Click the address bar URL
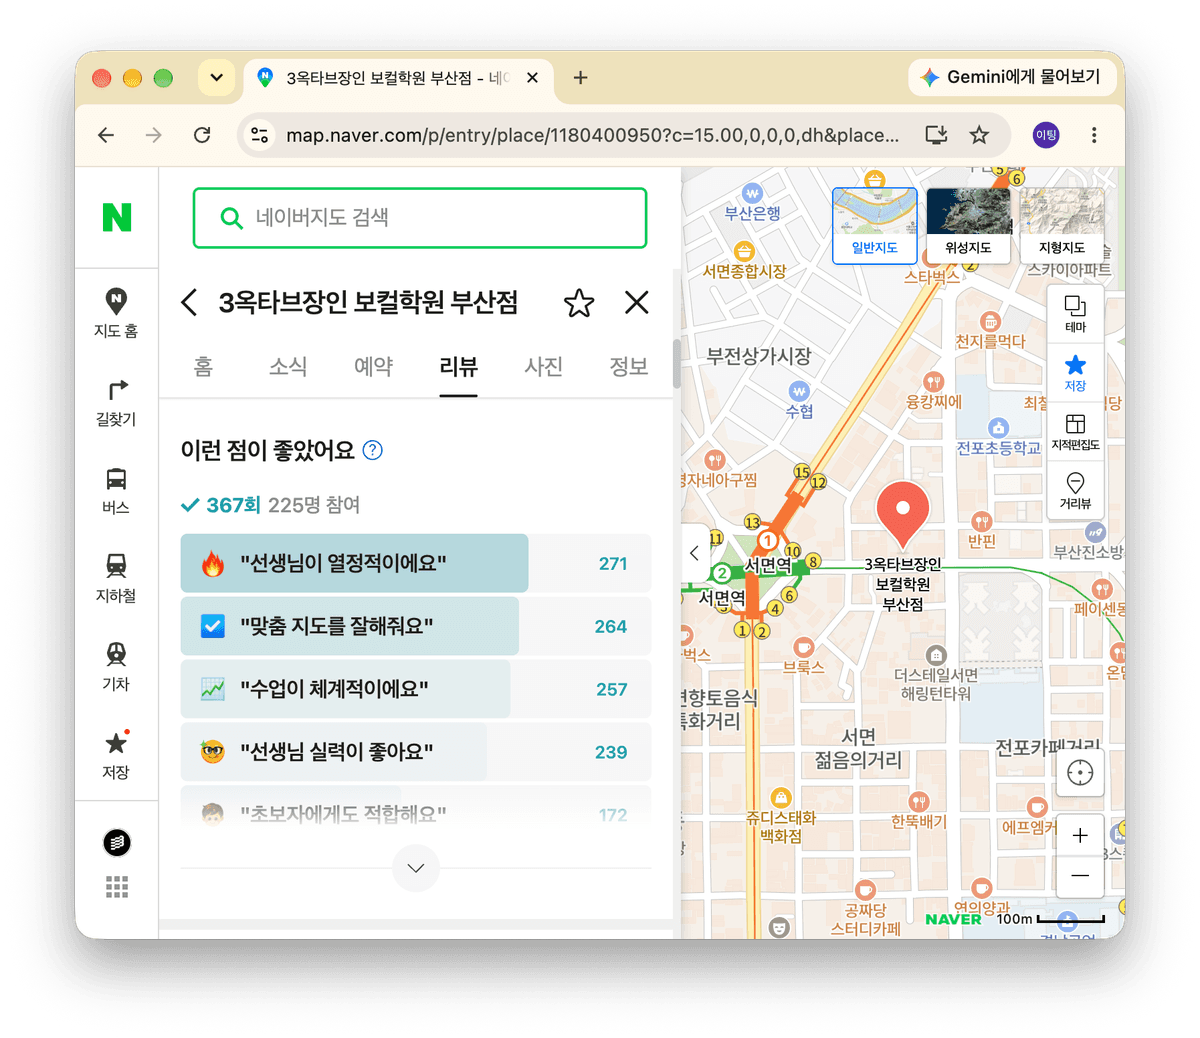The width and height of the screenshot is (1200, 1038). [592, 135]
